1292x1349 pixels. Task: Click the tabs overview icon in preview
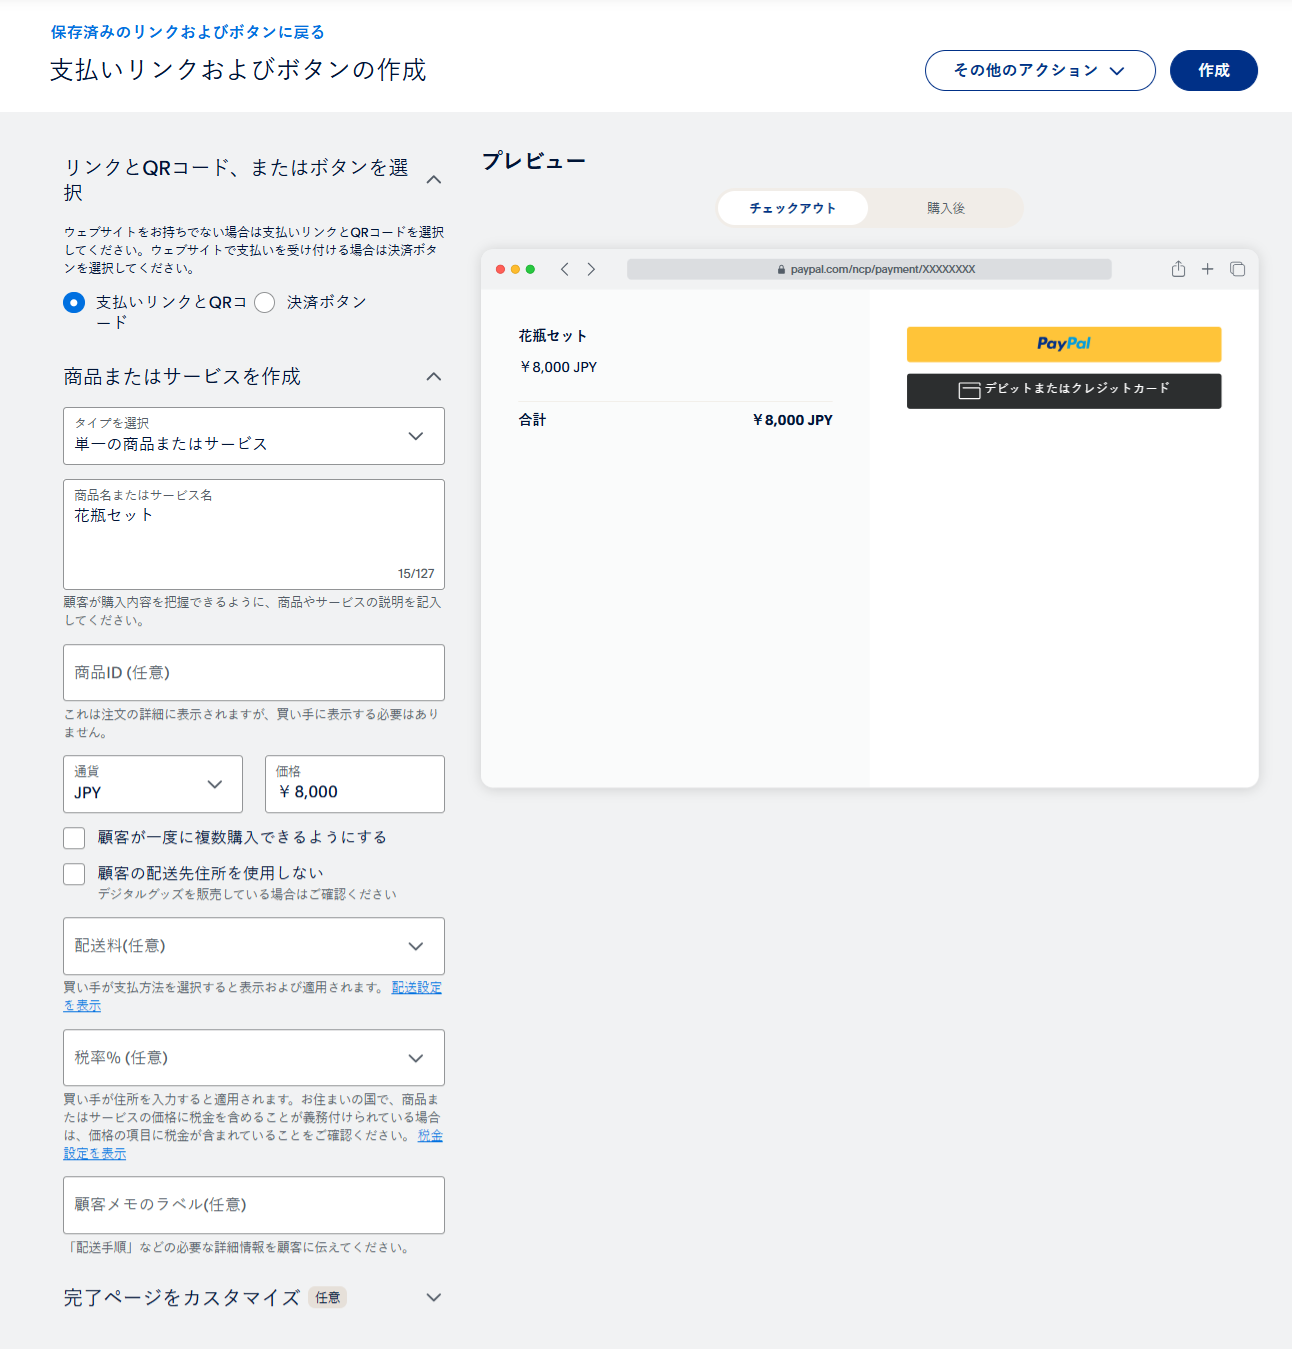click(x=1237, y=269)
